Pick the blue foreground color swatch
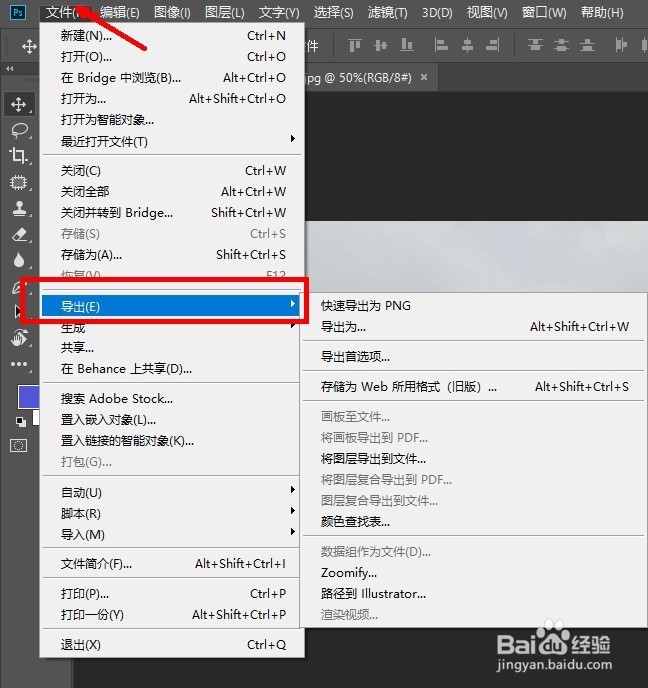 click(x=29, y=396)
